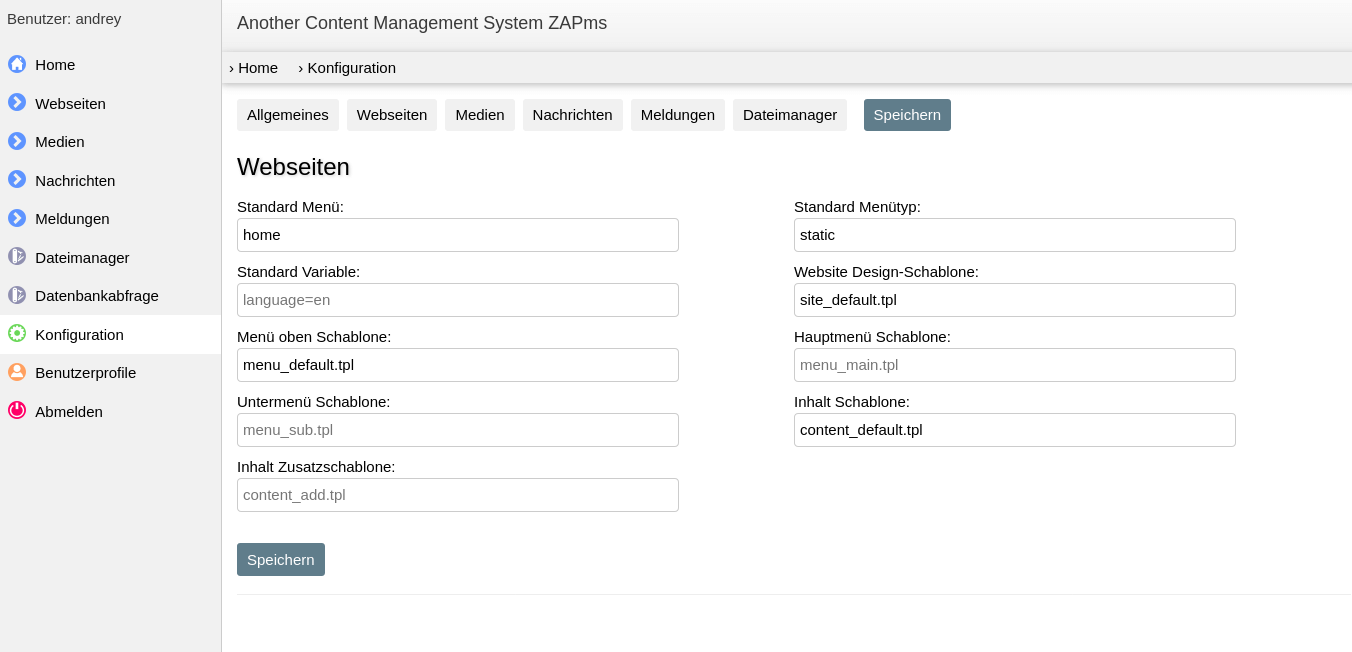Image resolution: width=1352 pixels, height=652 pixels.
Task: Open Nachrichten in the sidebar
Action: tap(110, 180)
